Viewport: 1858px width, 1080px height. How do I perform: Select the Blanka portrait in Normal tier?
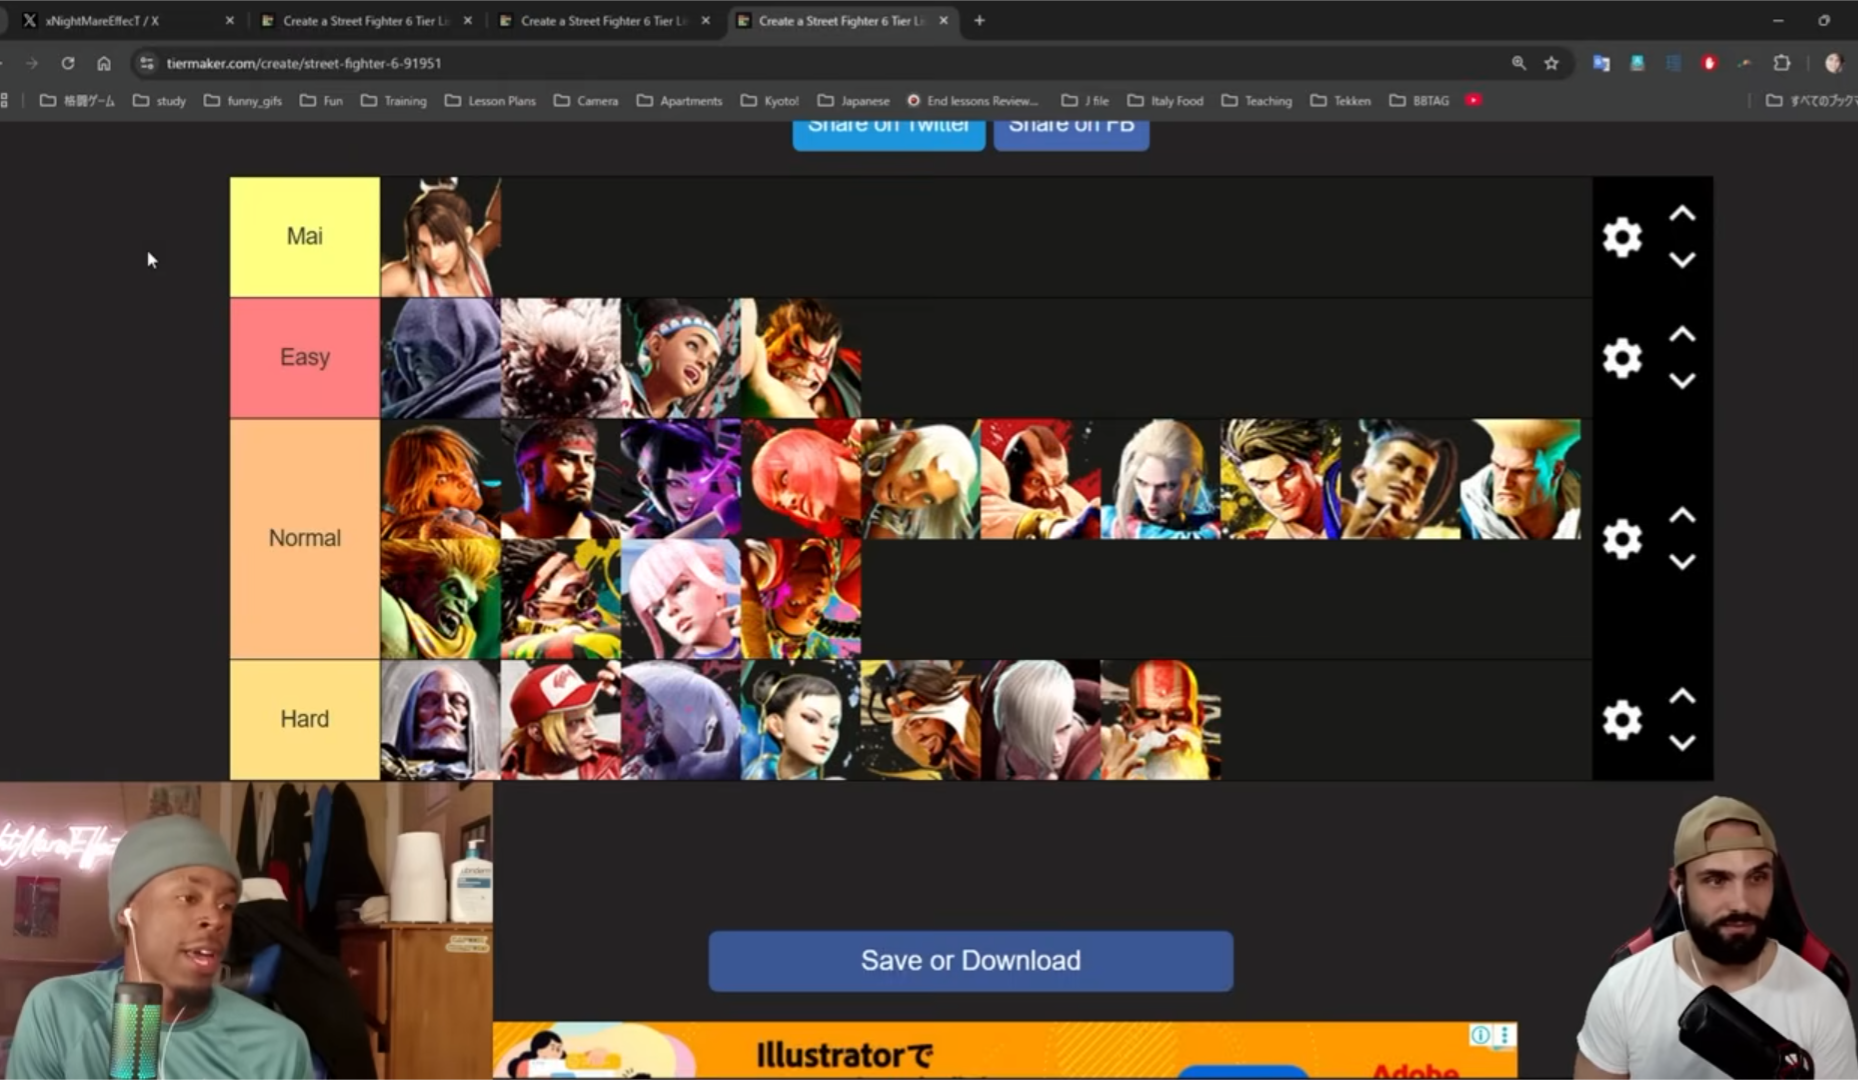441,599
